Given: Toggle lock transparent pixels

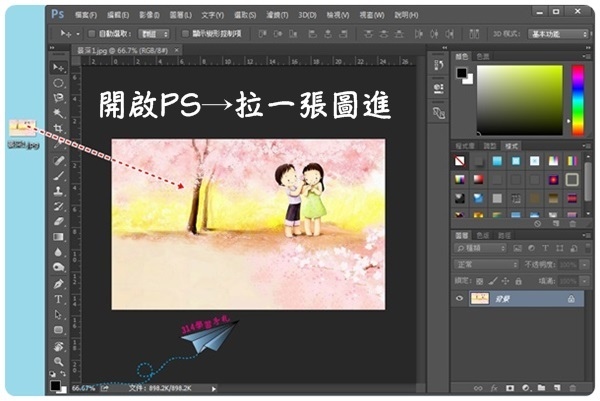Looking at the screenshot, I should pyautogui.click(x=479, y=281).
